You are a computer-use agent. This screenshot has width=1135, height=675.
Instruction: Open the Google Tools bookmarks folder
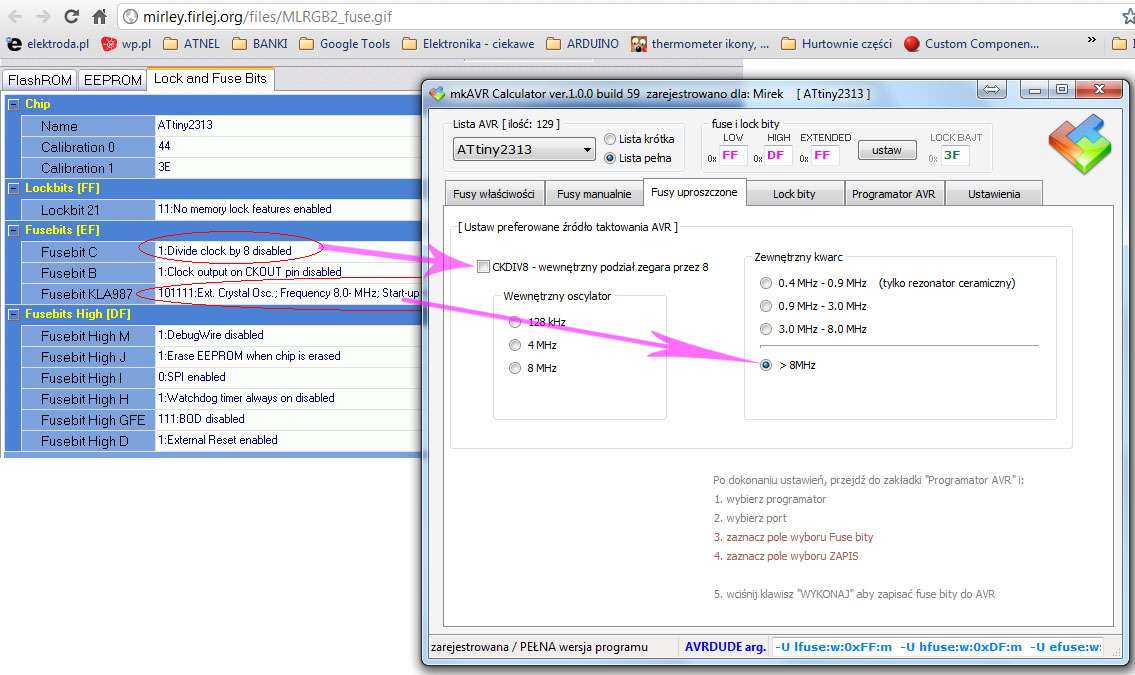click(345, 44)
